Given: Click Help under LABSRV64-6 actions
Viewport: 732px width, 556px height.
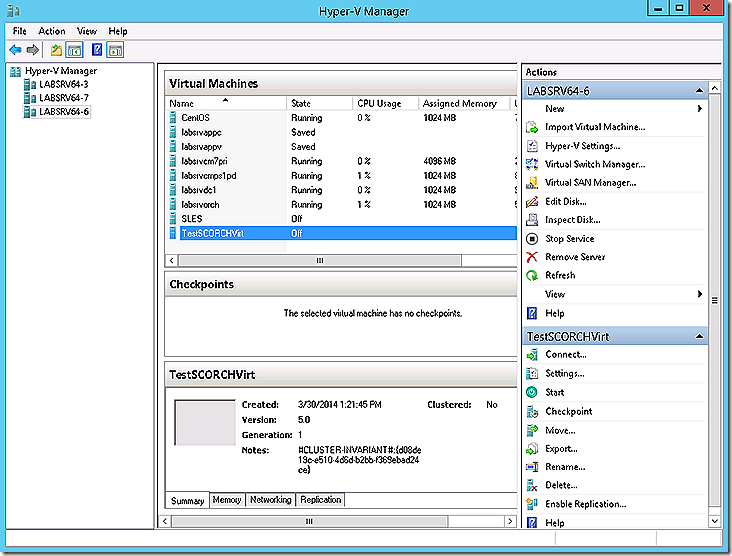Looking at the screenshot, I should coord(555,313).
